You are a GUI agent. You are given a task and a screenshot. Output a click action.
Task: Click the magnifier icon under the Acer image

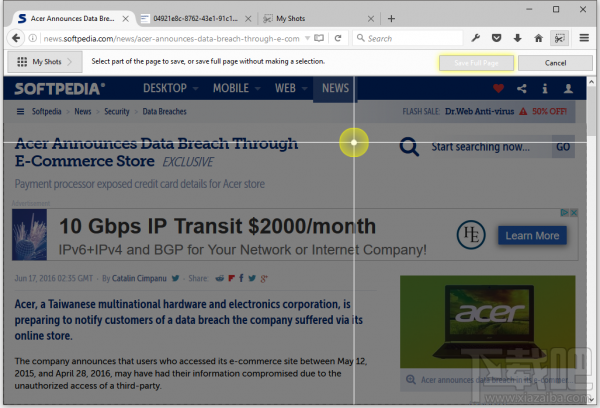411,380
